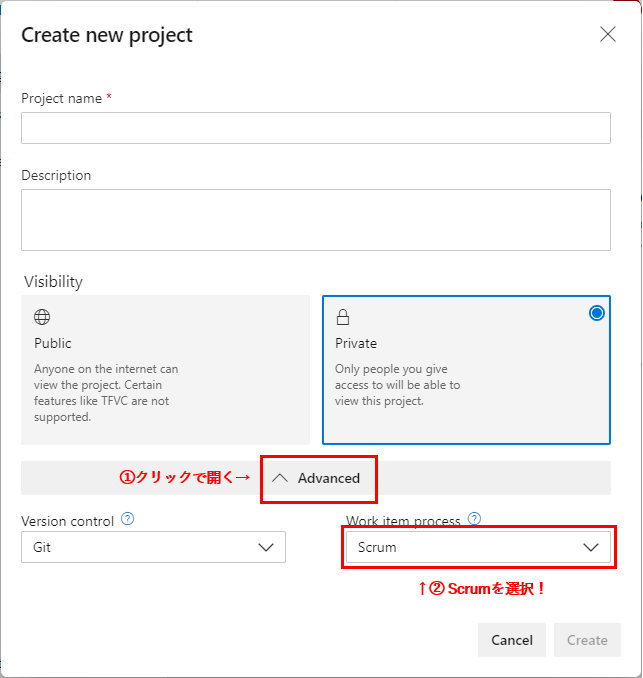The image size is (643, 678).
Task: Close the Create new project dialog
Action: 608,34
